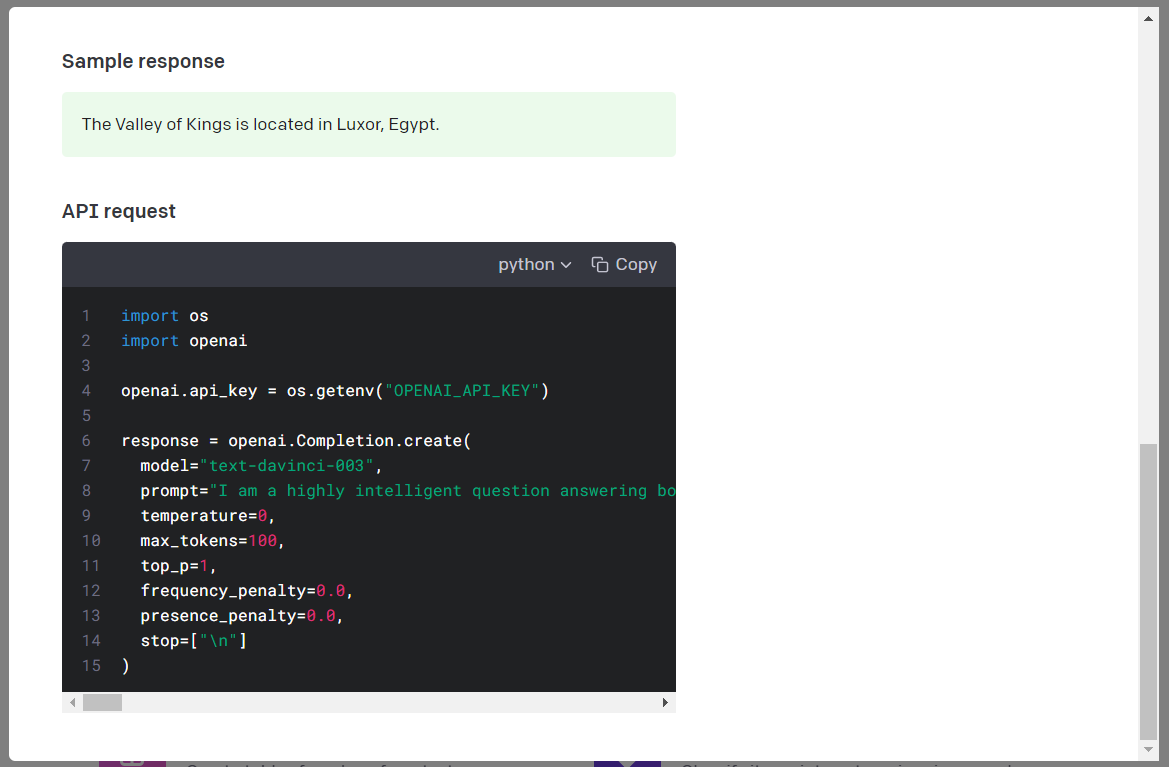This screenshot has width=1169, height=767.
Task: Click the "text-davinci-003" model string
Action: tap(286, 466)
